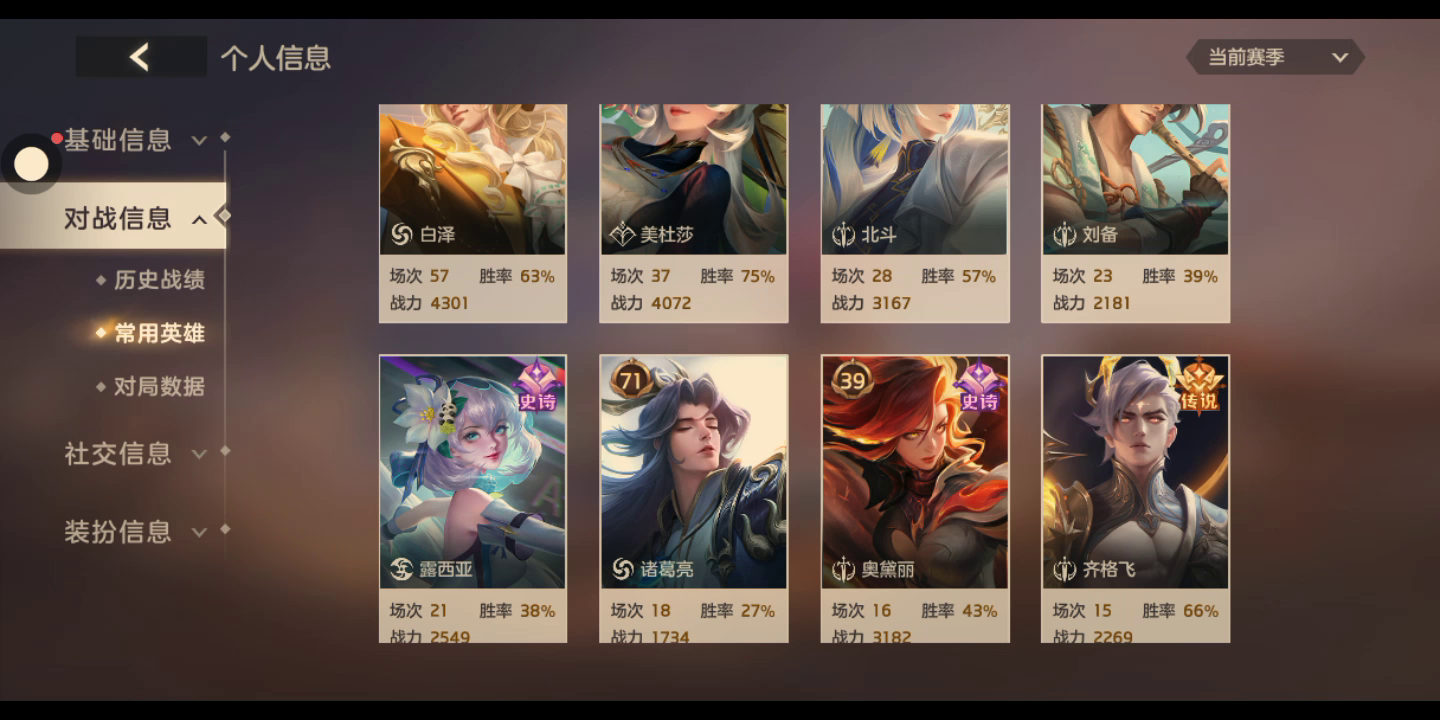
Task: Expand the 基础信息 section
Action: [135, 140]
